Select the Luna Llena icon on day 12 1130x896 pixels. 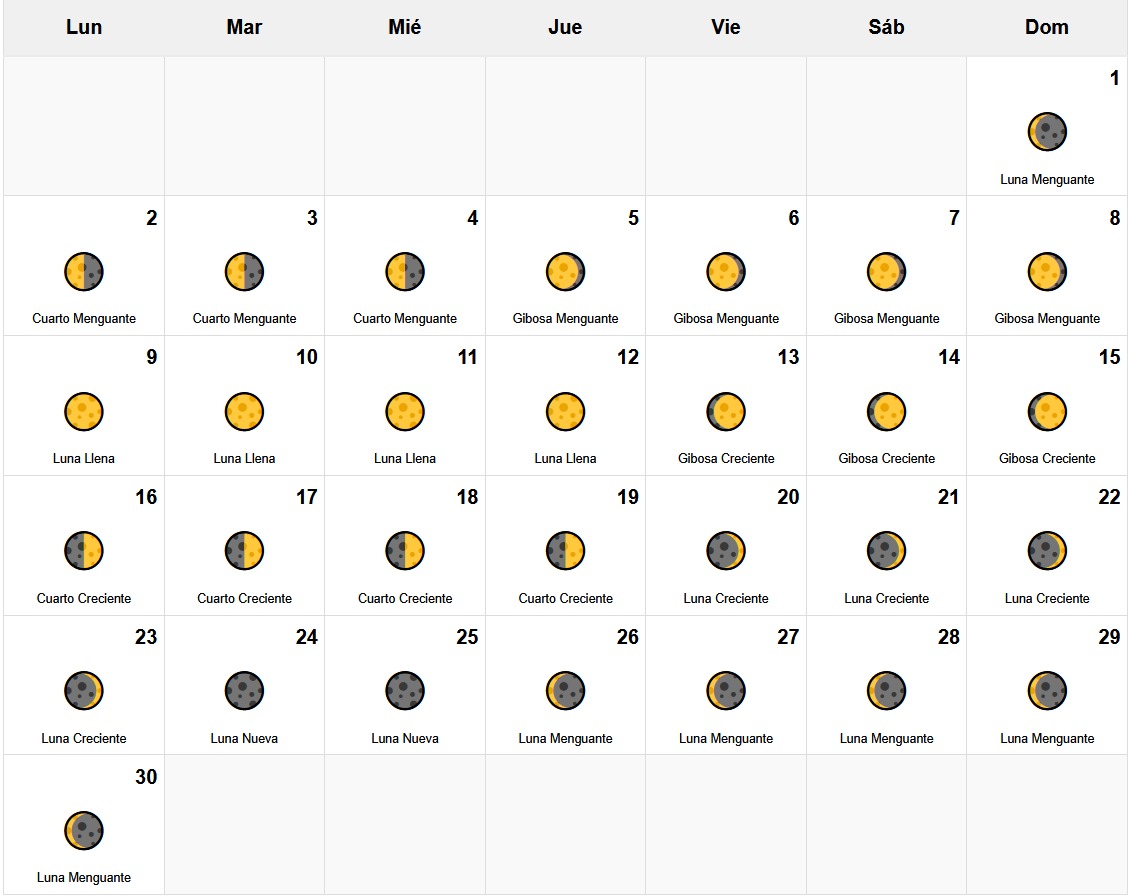[565, 411]
